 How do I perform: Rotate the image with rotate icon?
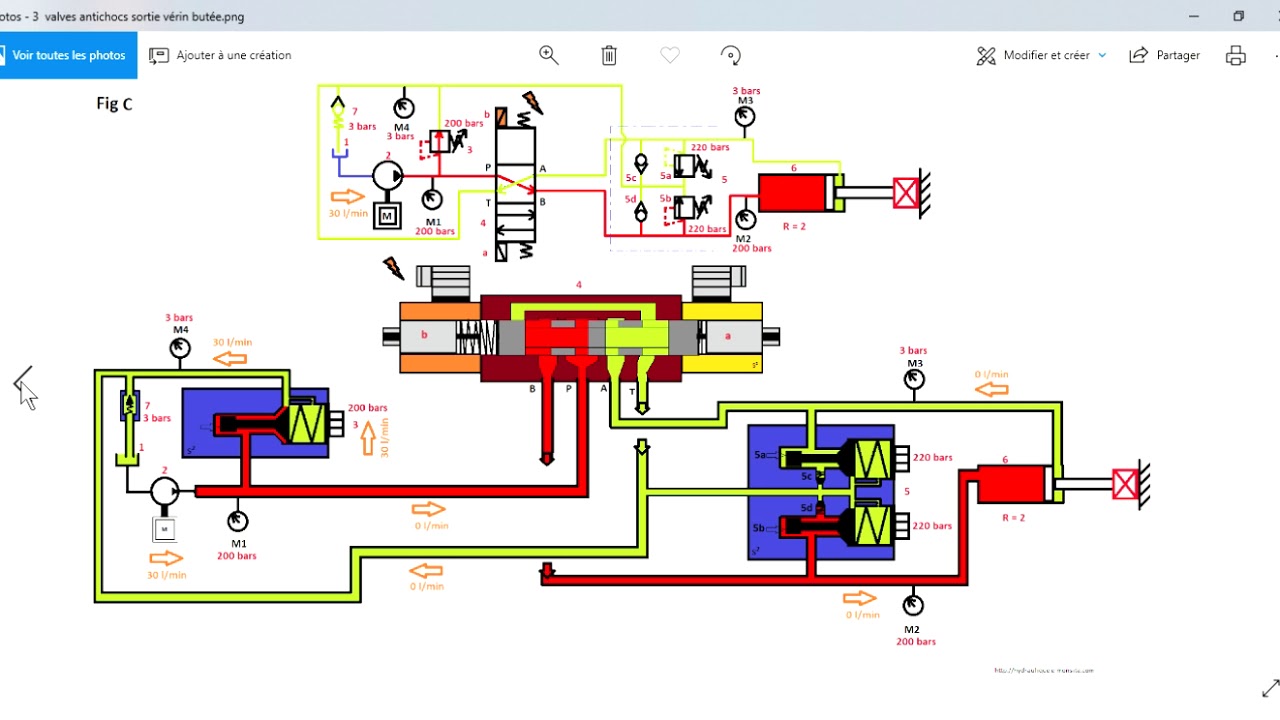point(731,55)
